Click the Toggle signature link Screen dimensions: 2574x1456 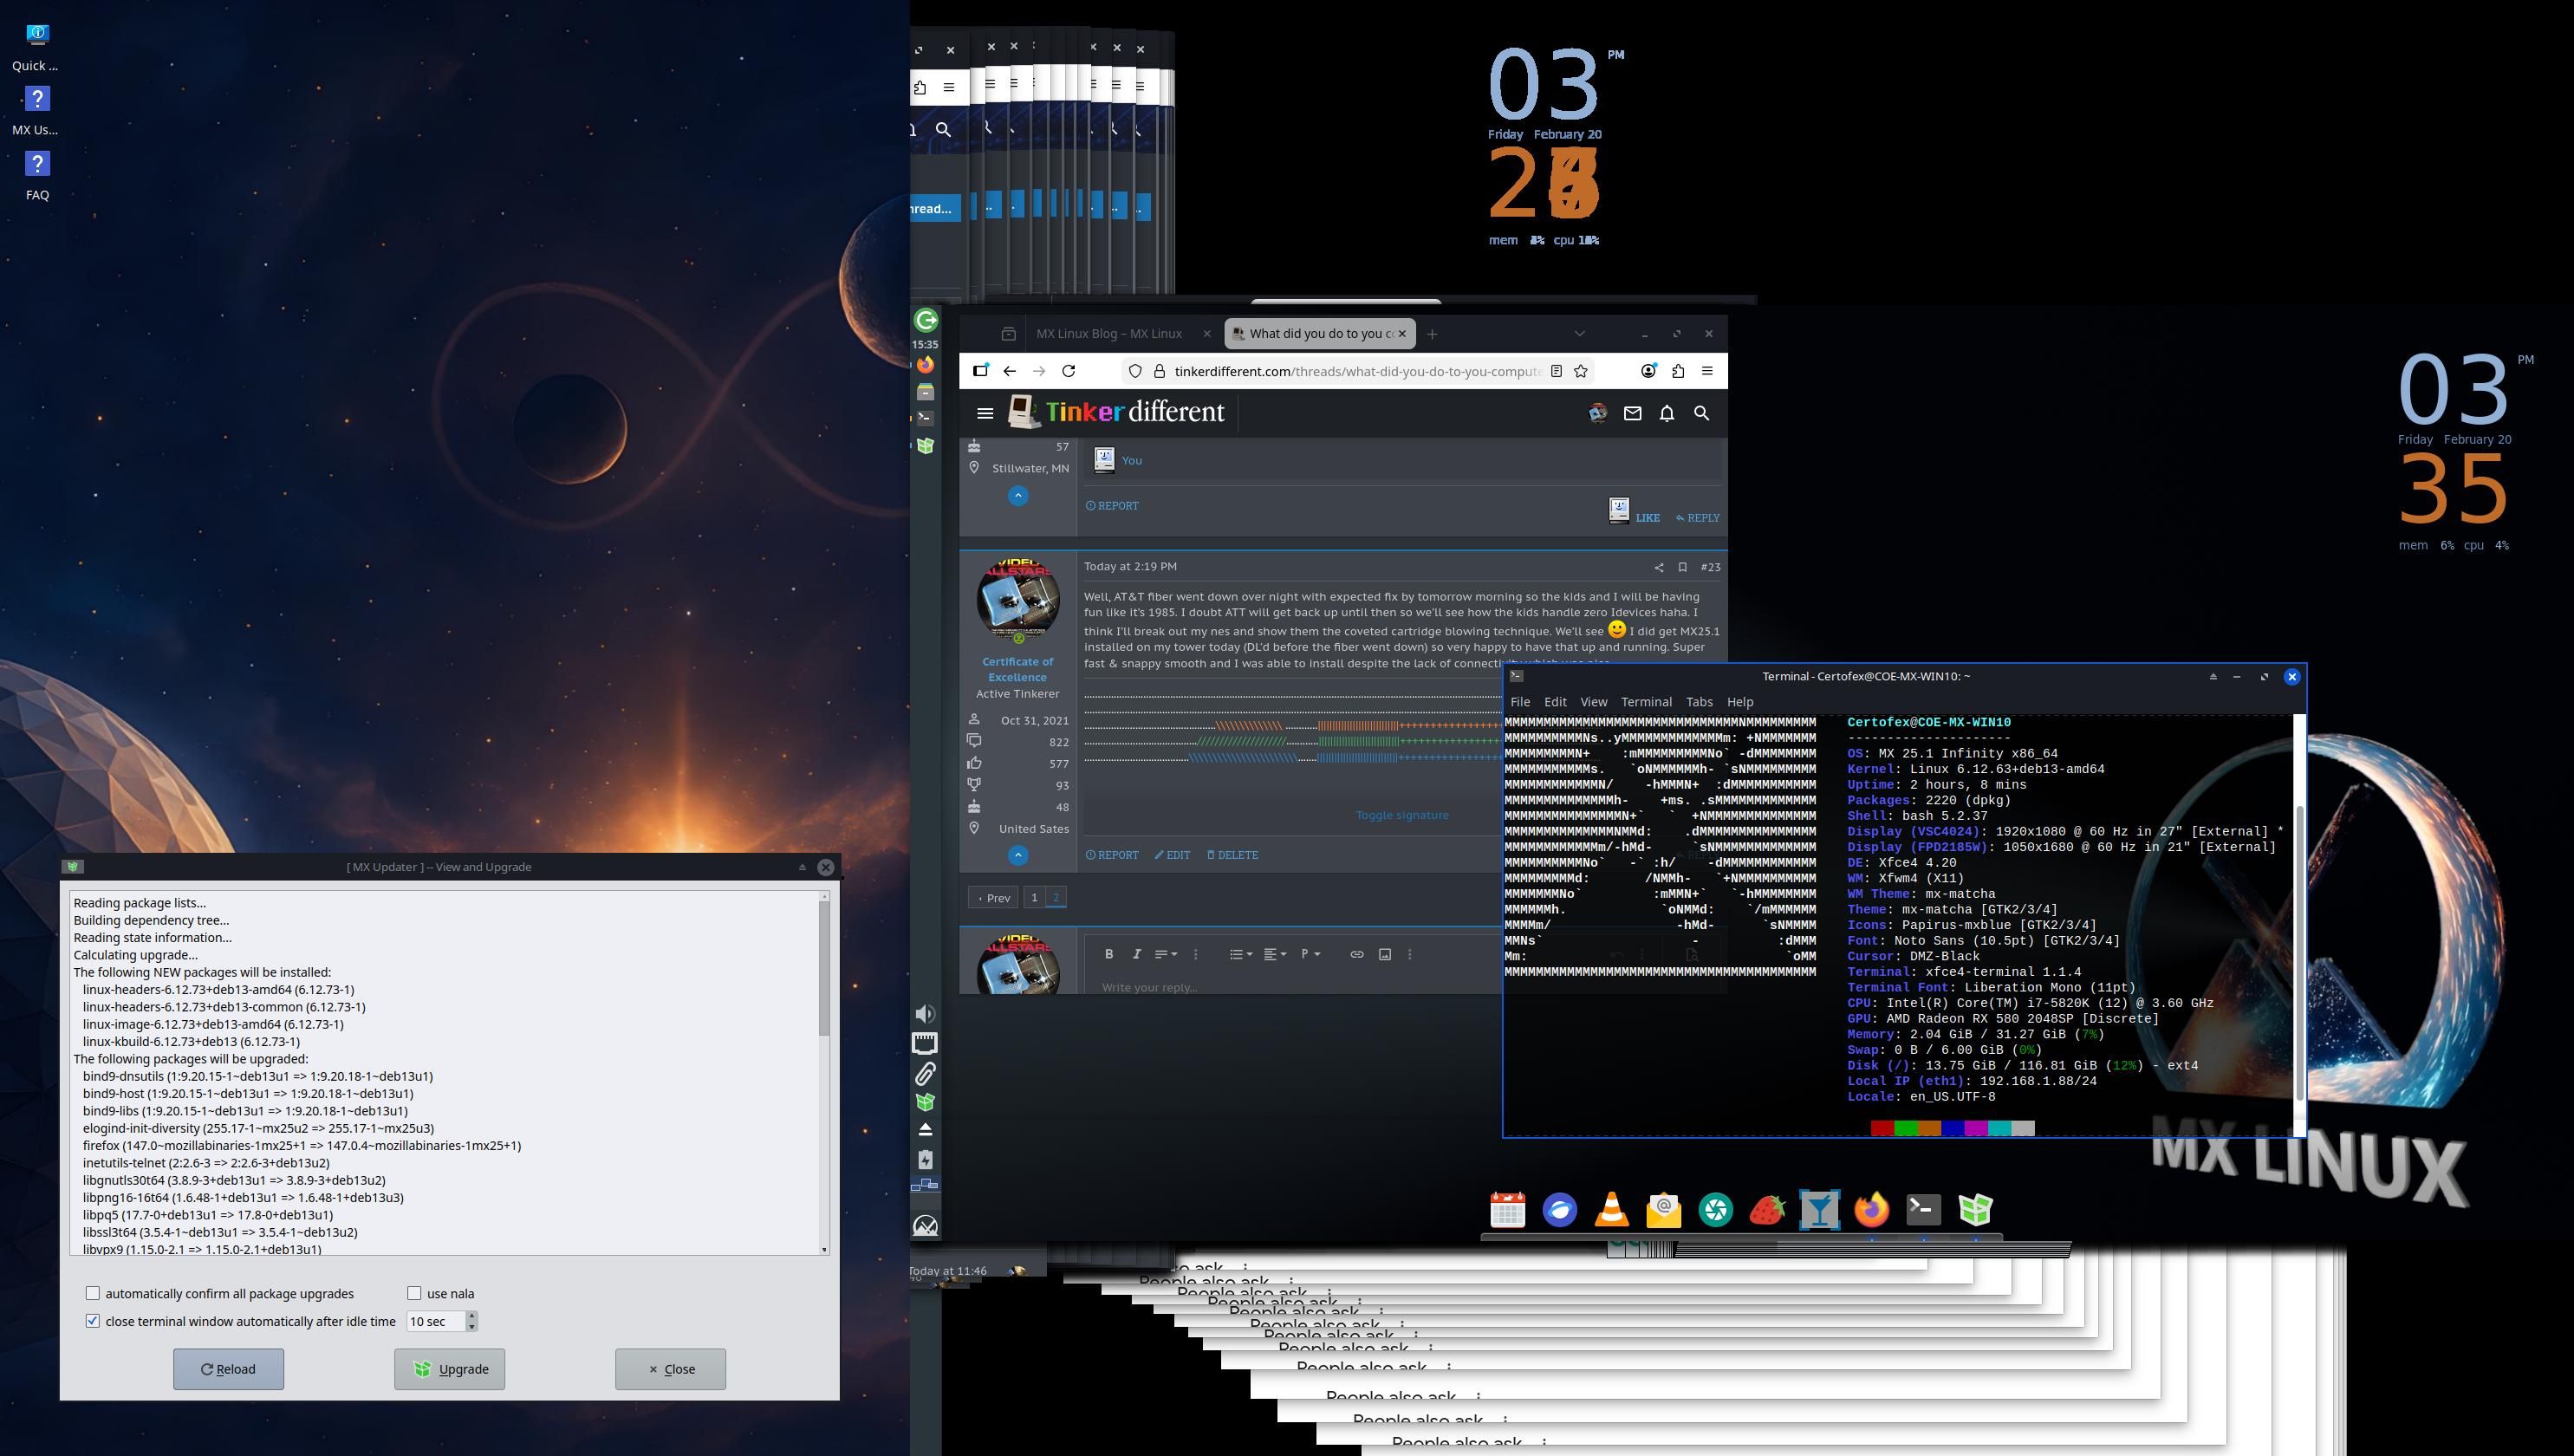click(1401, 815)
